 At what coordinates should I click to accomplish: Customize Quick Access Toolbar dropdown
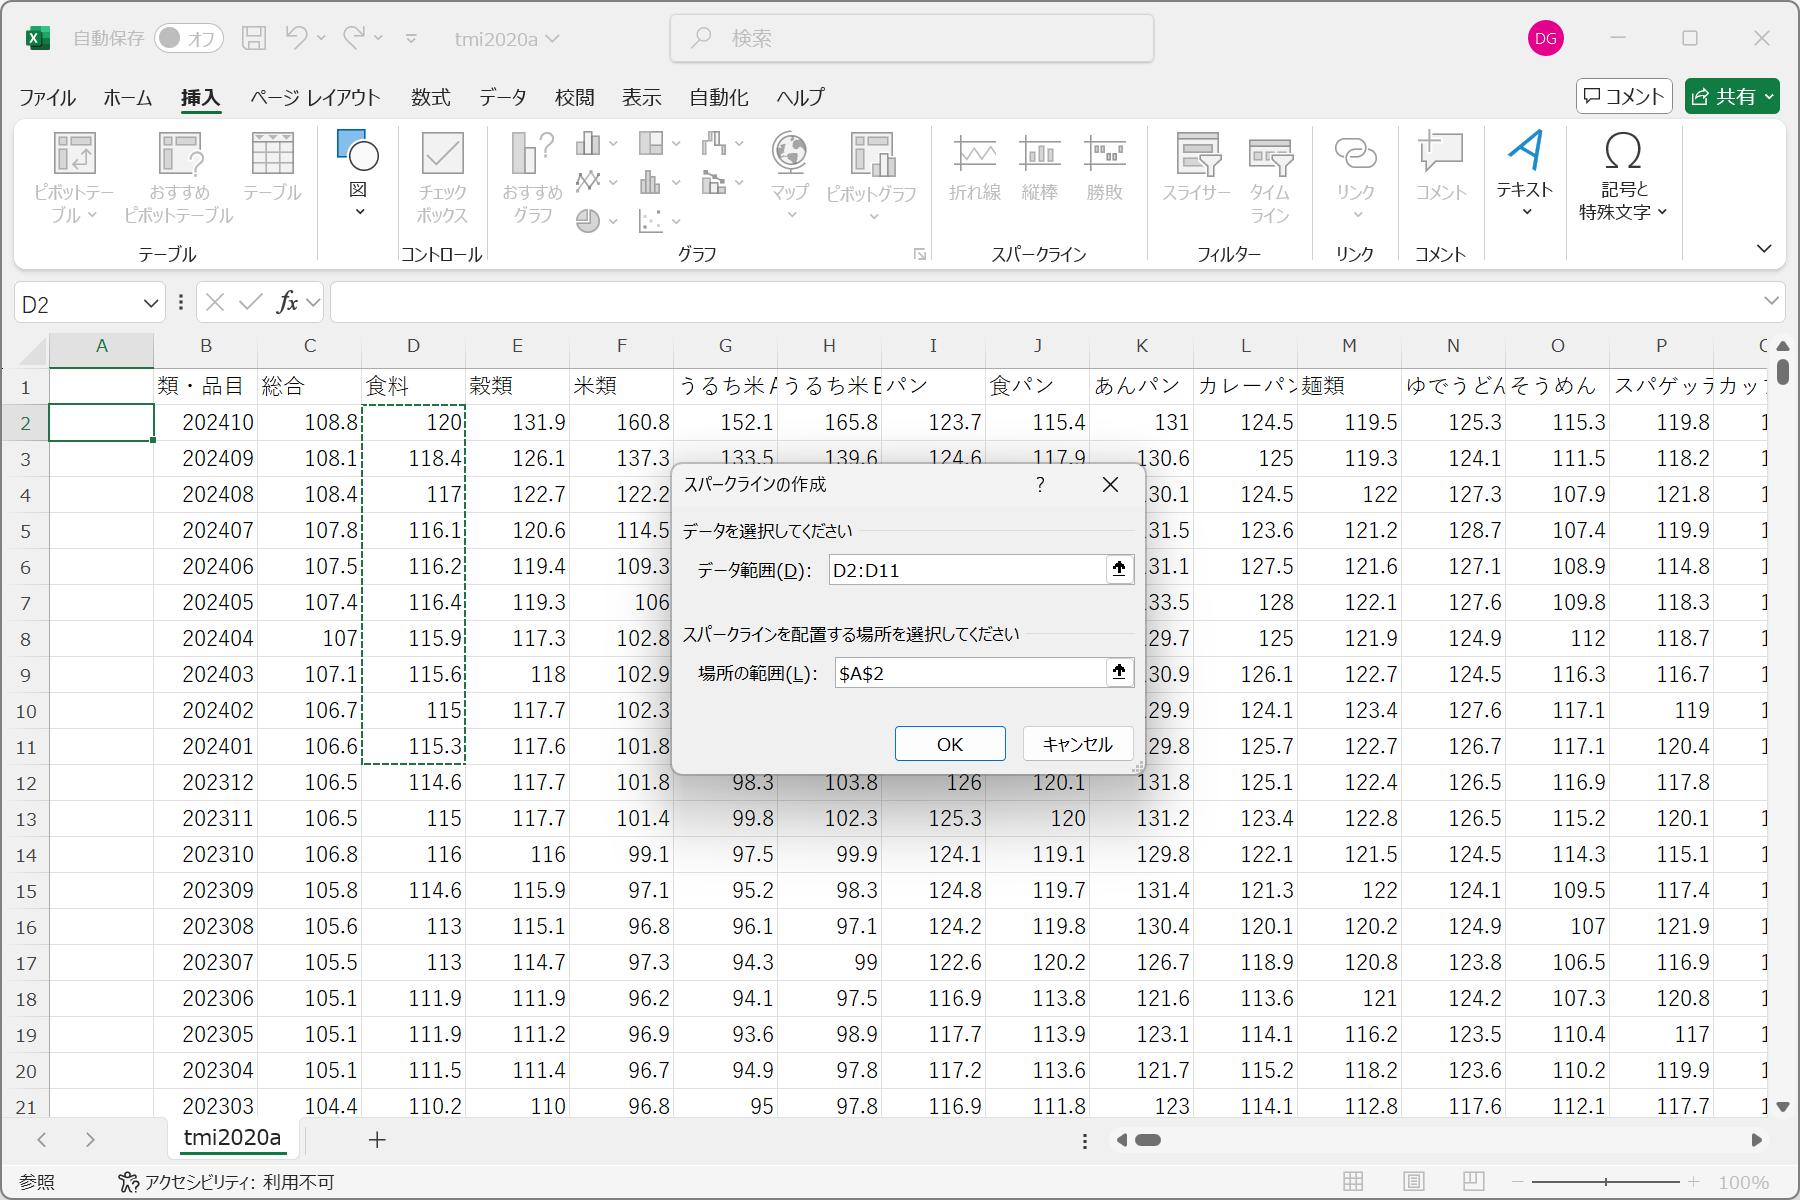click(x=411, y=39)
